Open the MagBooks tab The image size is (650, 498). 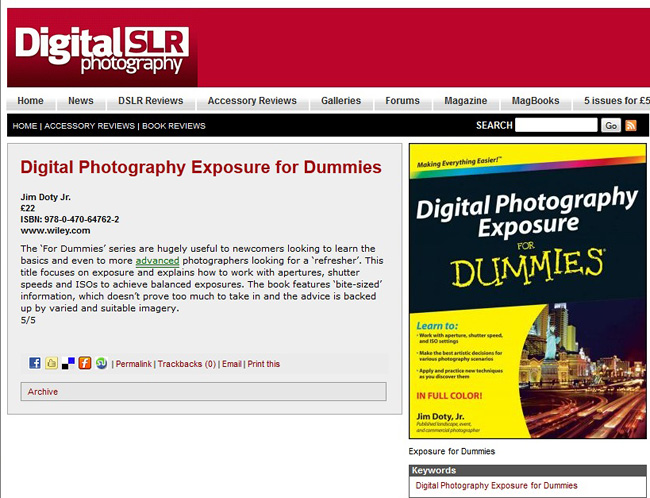535,101
